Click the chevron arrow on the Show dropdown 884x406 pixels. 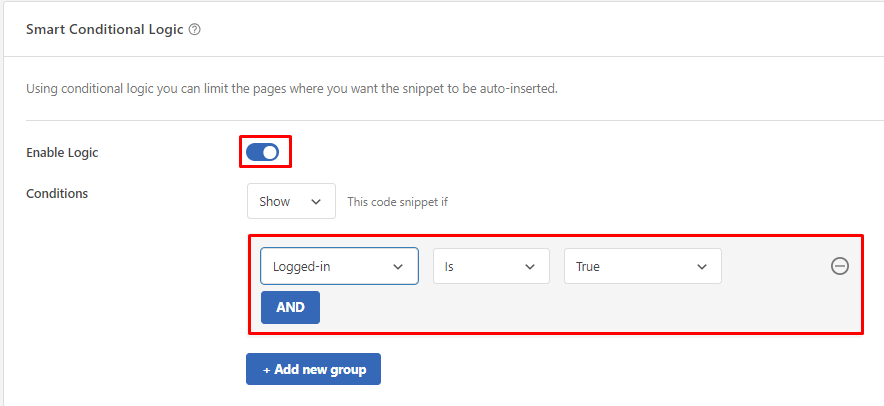316,202
